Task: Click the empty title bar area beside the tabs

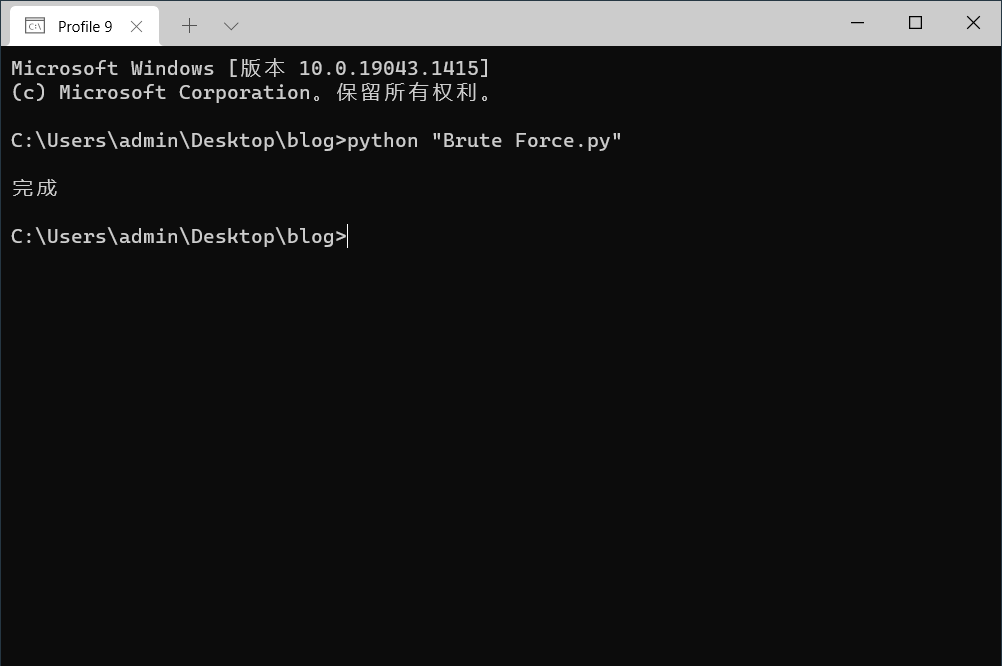Action: [x=537, y=23]
